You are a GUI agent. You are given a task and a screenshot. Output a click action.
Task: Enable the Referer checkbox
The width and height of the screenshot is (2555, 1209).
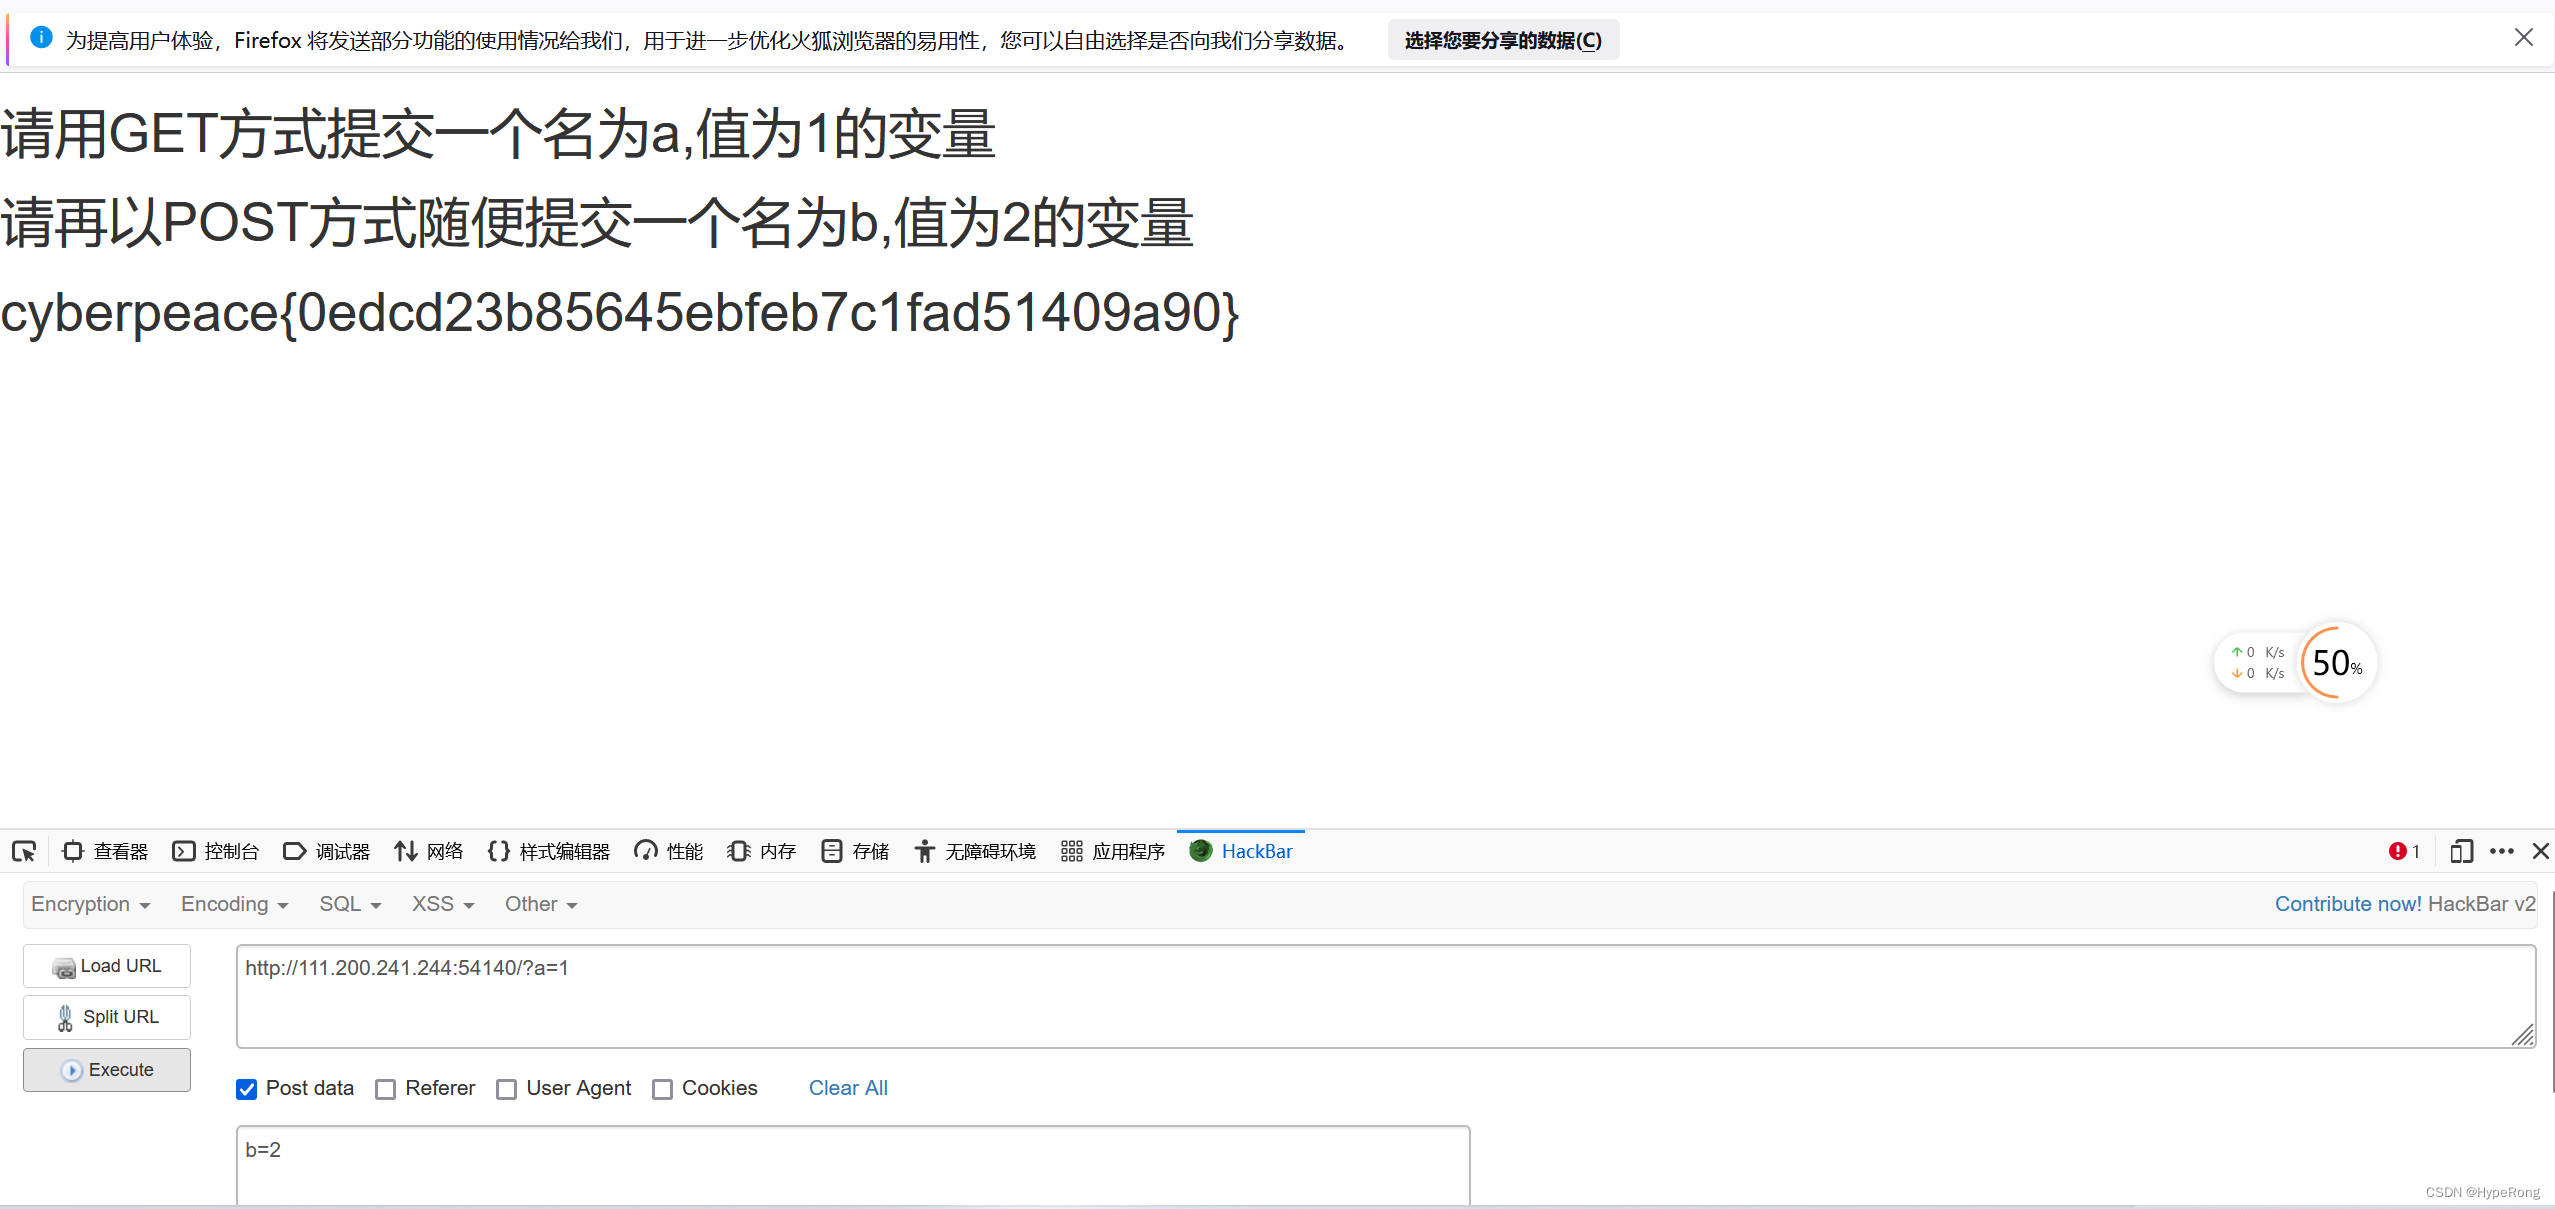(386, 1089)
